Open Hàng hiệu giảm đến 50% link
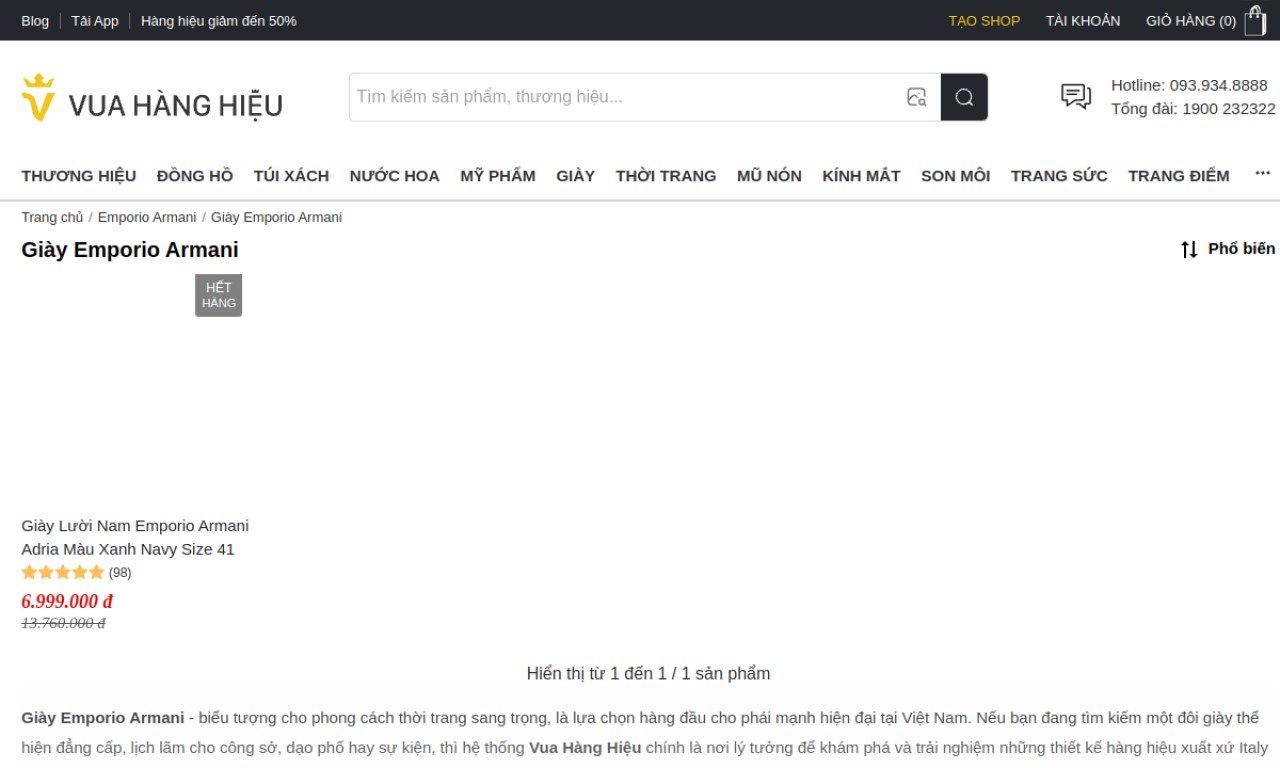Viewport: 1280px width, 768px height. point(219,21)
